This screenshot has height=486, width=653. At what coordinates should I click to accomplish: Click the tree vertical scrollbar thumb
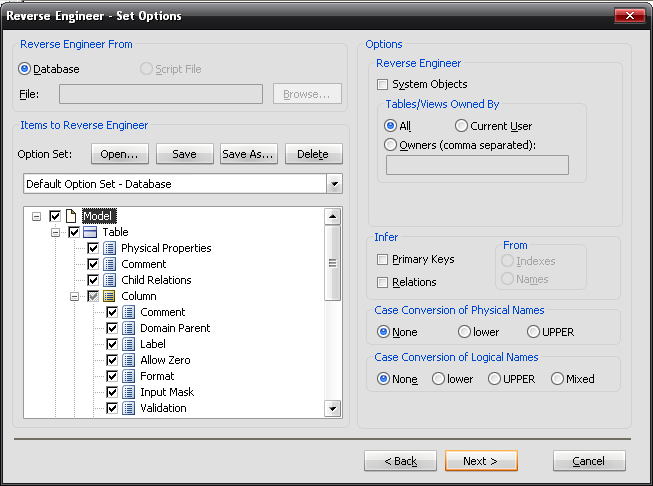[332, 263]
